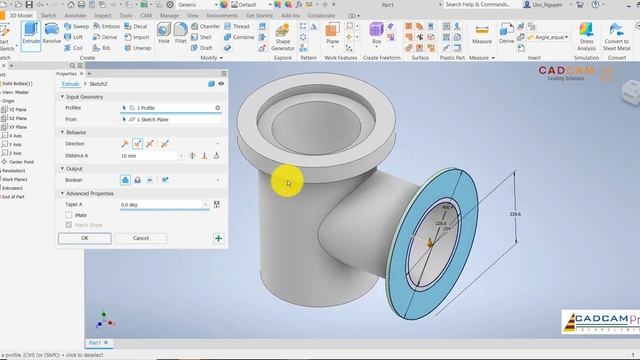Image resolution: width=640 pixels, height=360 pixels.
Task: Select the Hole tool
Action: pyautogui.click(x=164, y=33)
